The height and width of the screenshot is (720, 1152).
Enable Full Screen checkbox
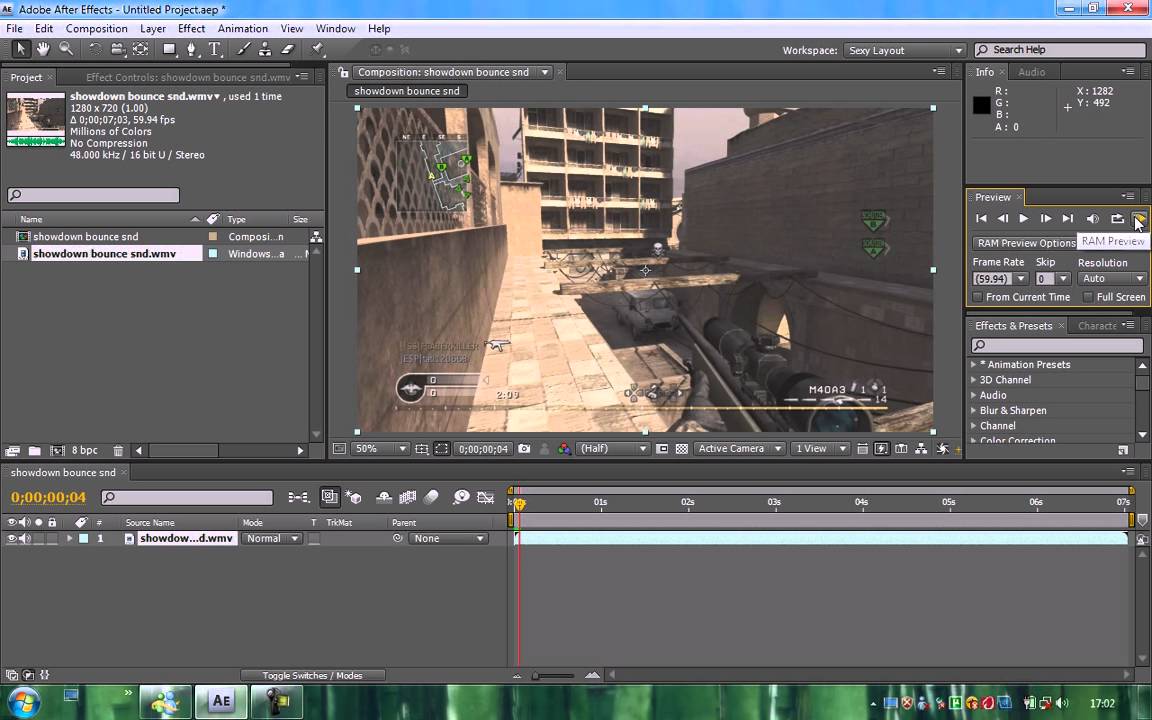(x=1088, y=297)
